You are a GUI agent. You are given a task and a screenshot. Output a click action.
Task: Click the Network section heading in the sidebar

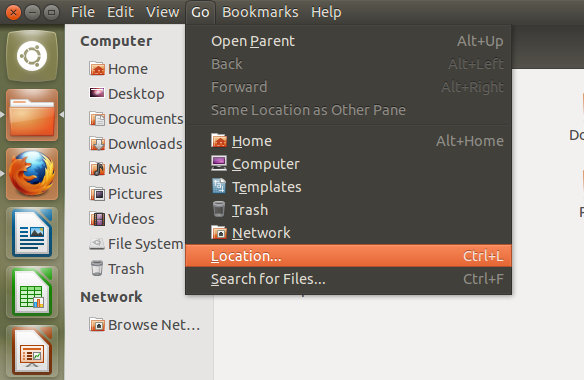[111, 297]
